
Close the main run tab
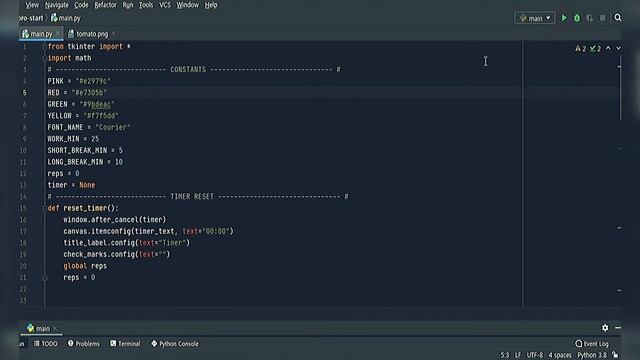pyautogui.click(x=55, y=328)
